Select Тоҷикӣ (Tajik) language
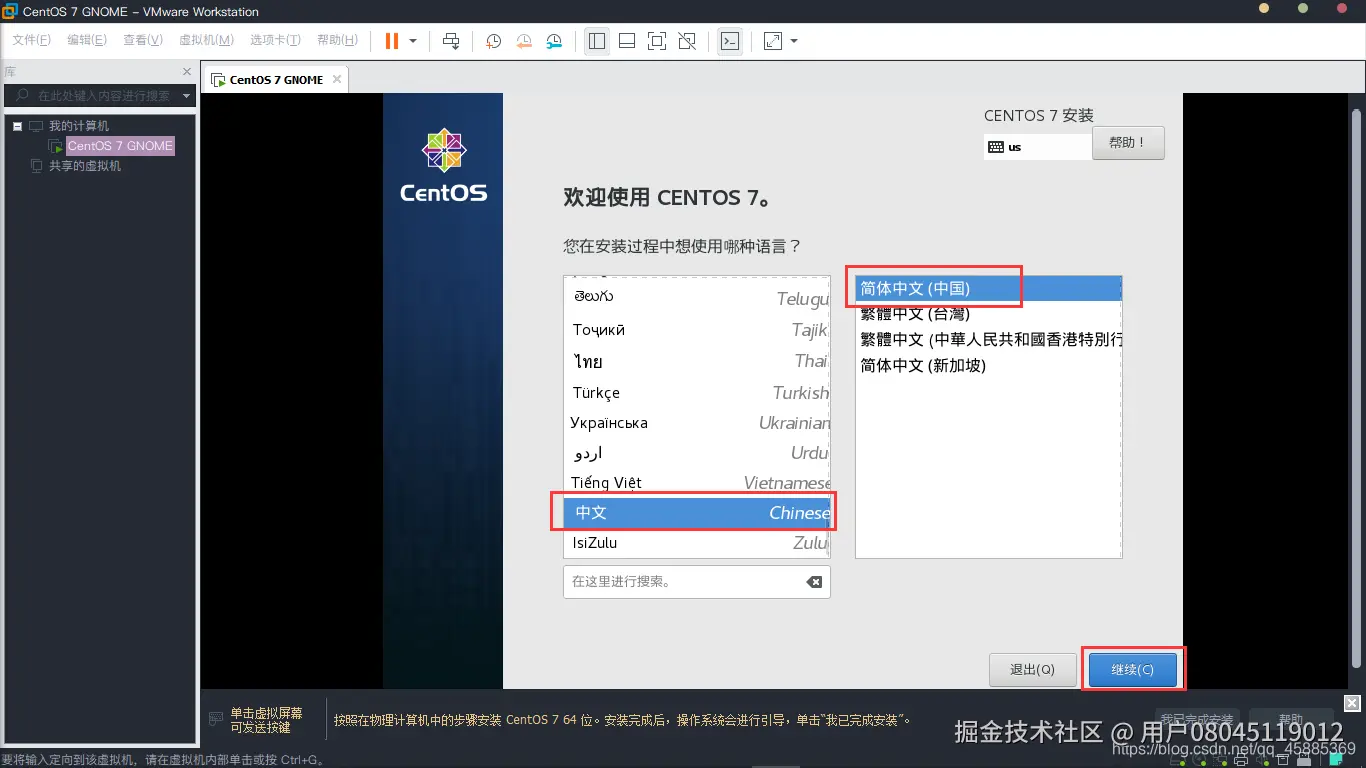 (697, 330)
